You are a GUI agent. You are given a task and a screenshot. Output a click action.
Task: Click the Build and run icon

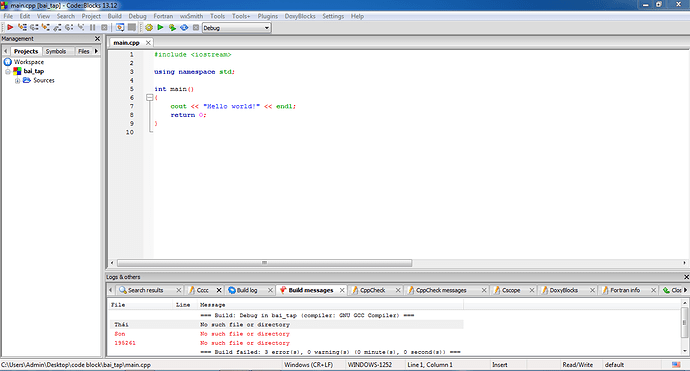tap(172, 27)
